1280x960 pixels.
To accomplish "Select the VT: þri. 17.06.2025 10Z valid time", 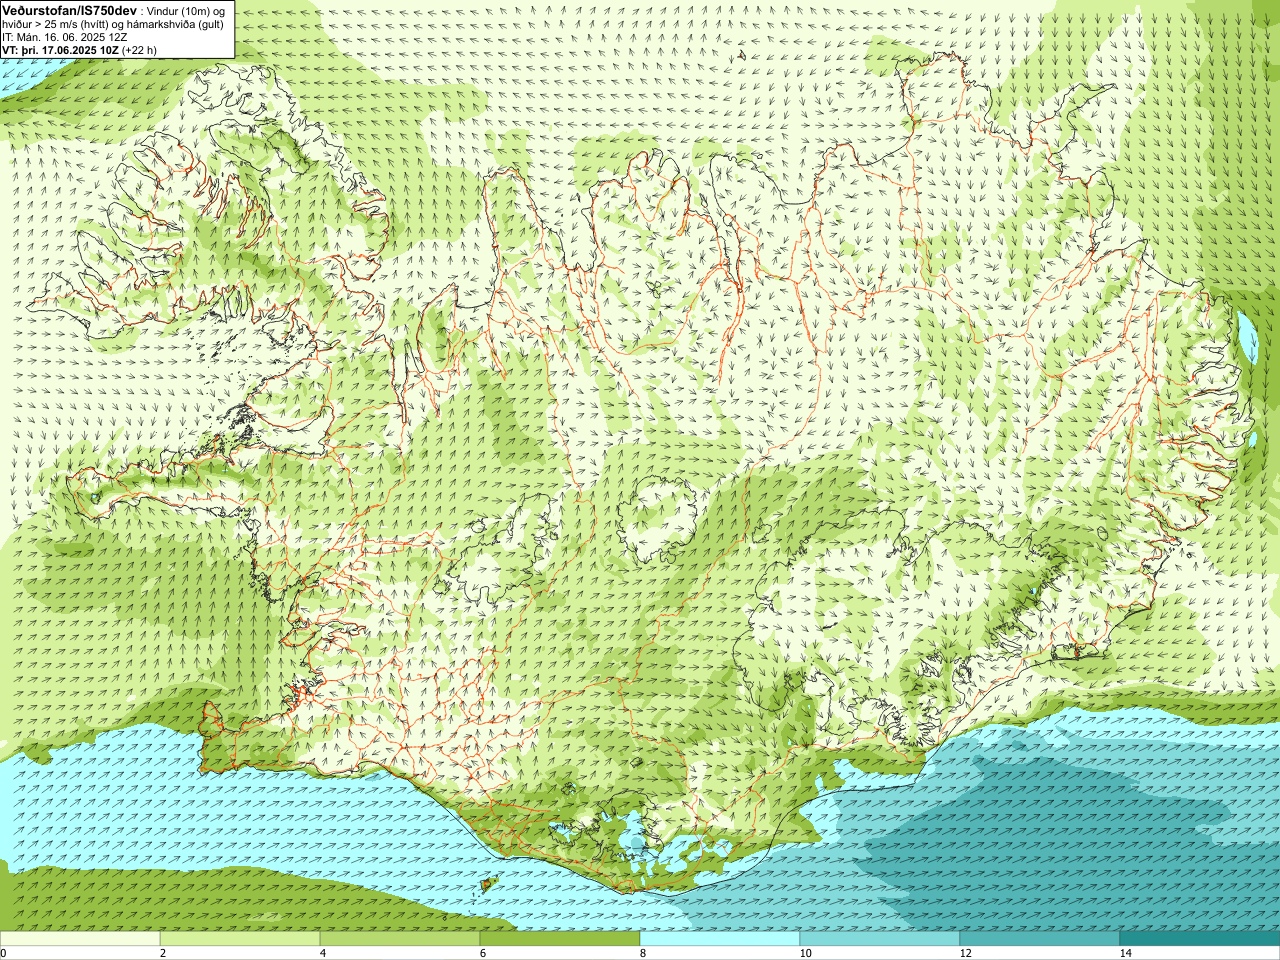I will [60, 49].
